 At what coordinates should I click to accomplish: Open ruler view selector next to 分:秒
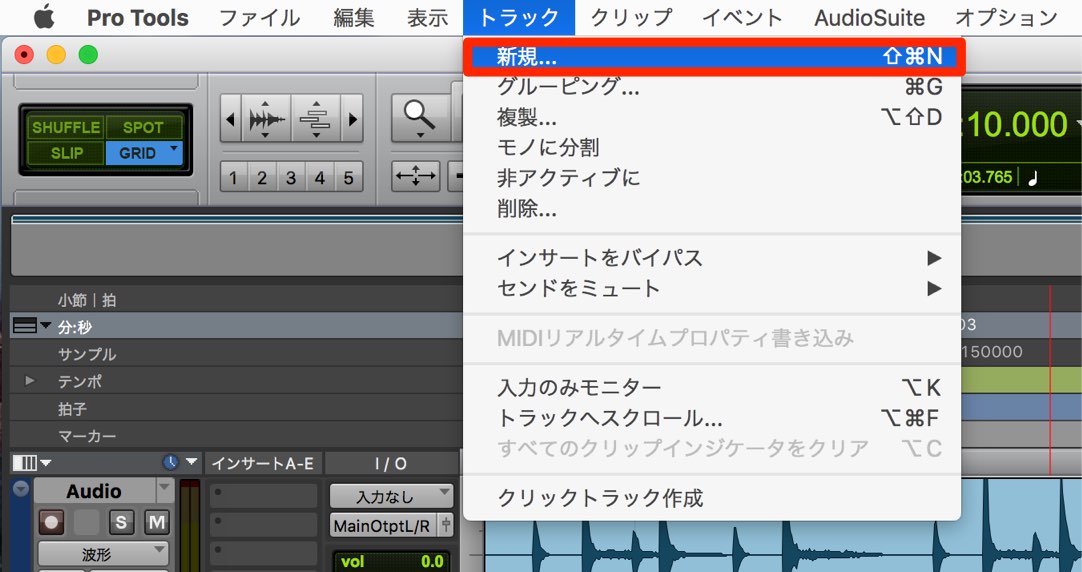click(32, 326)
